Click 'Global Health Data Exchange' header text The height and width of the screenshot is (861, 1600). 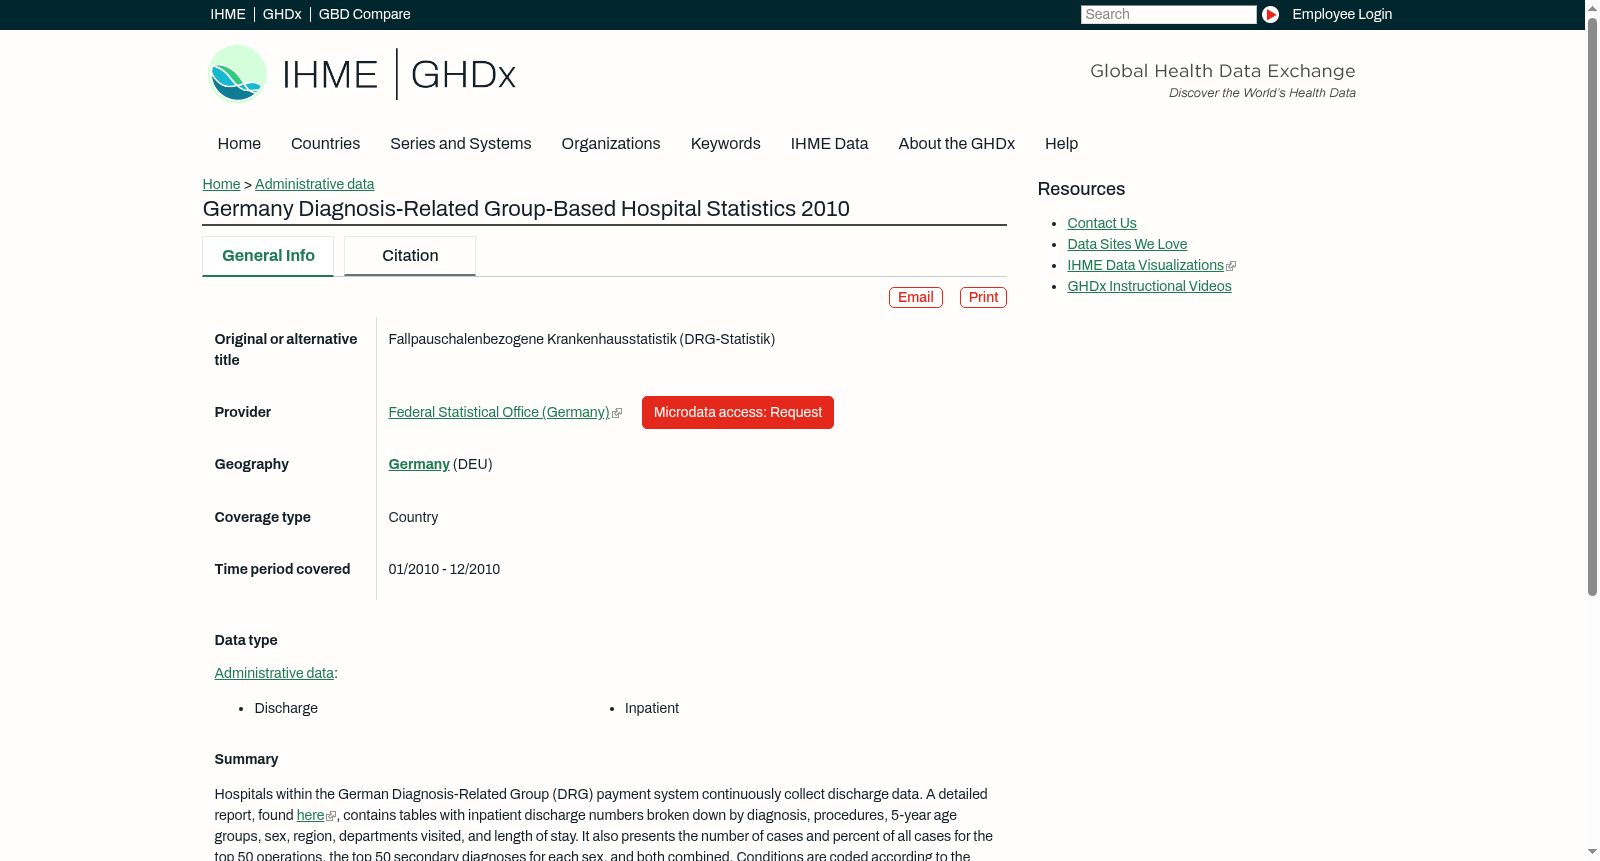click(1222, 71)
